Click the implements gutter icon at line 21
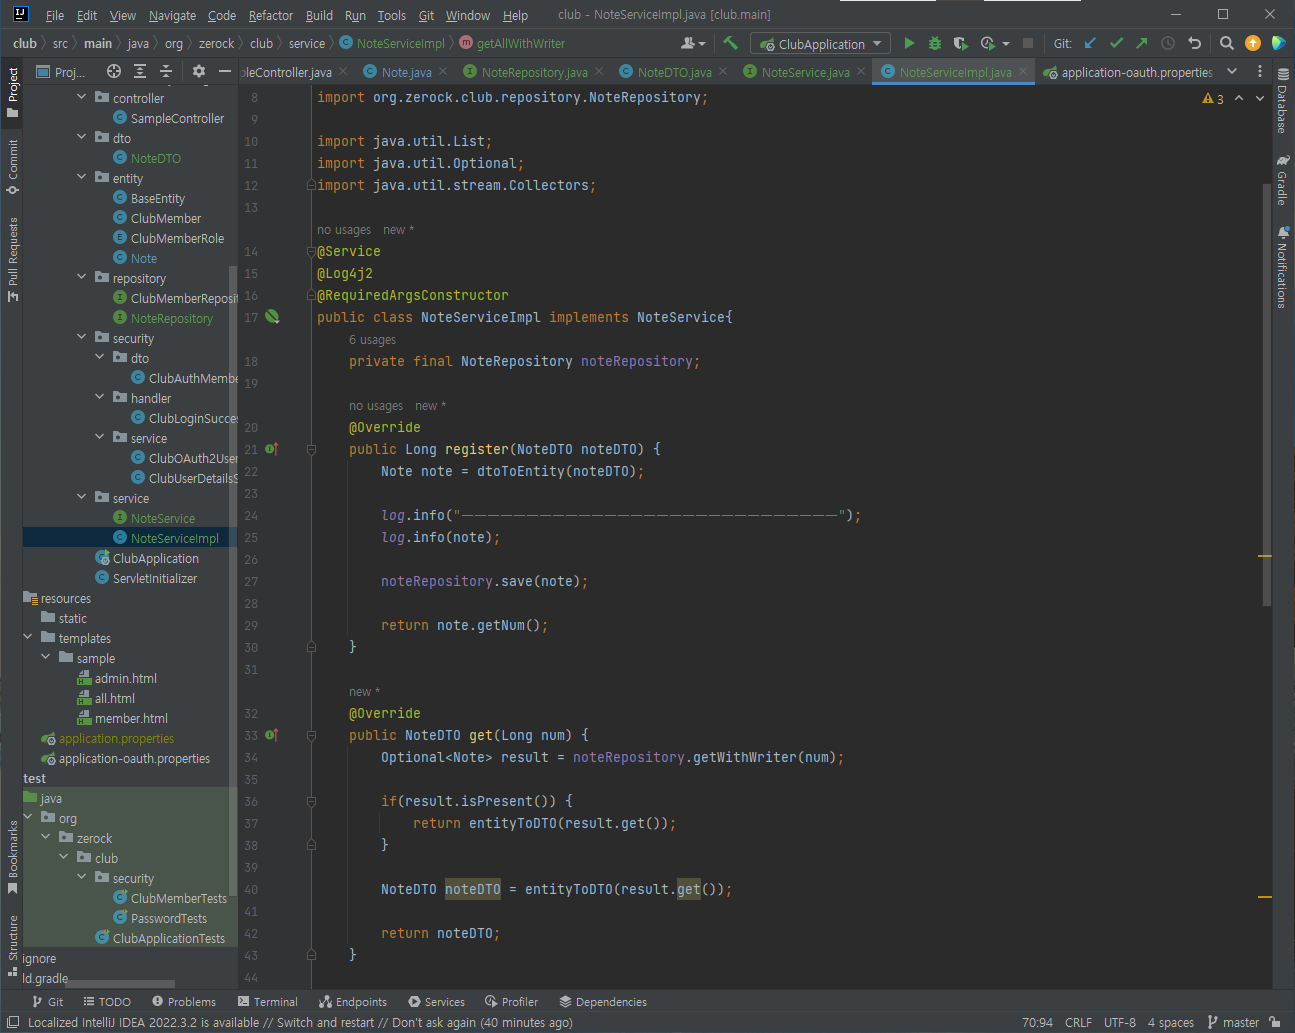 coord(272,449)
